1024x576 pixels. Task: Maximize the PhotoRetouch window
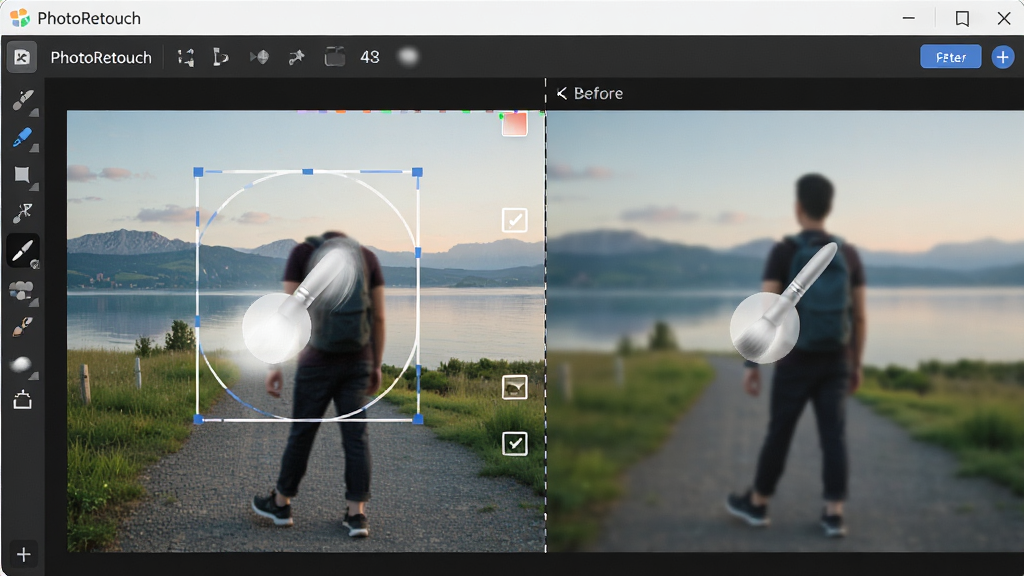click(x=962, y=18)
